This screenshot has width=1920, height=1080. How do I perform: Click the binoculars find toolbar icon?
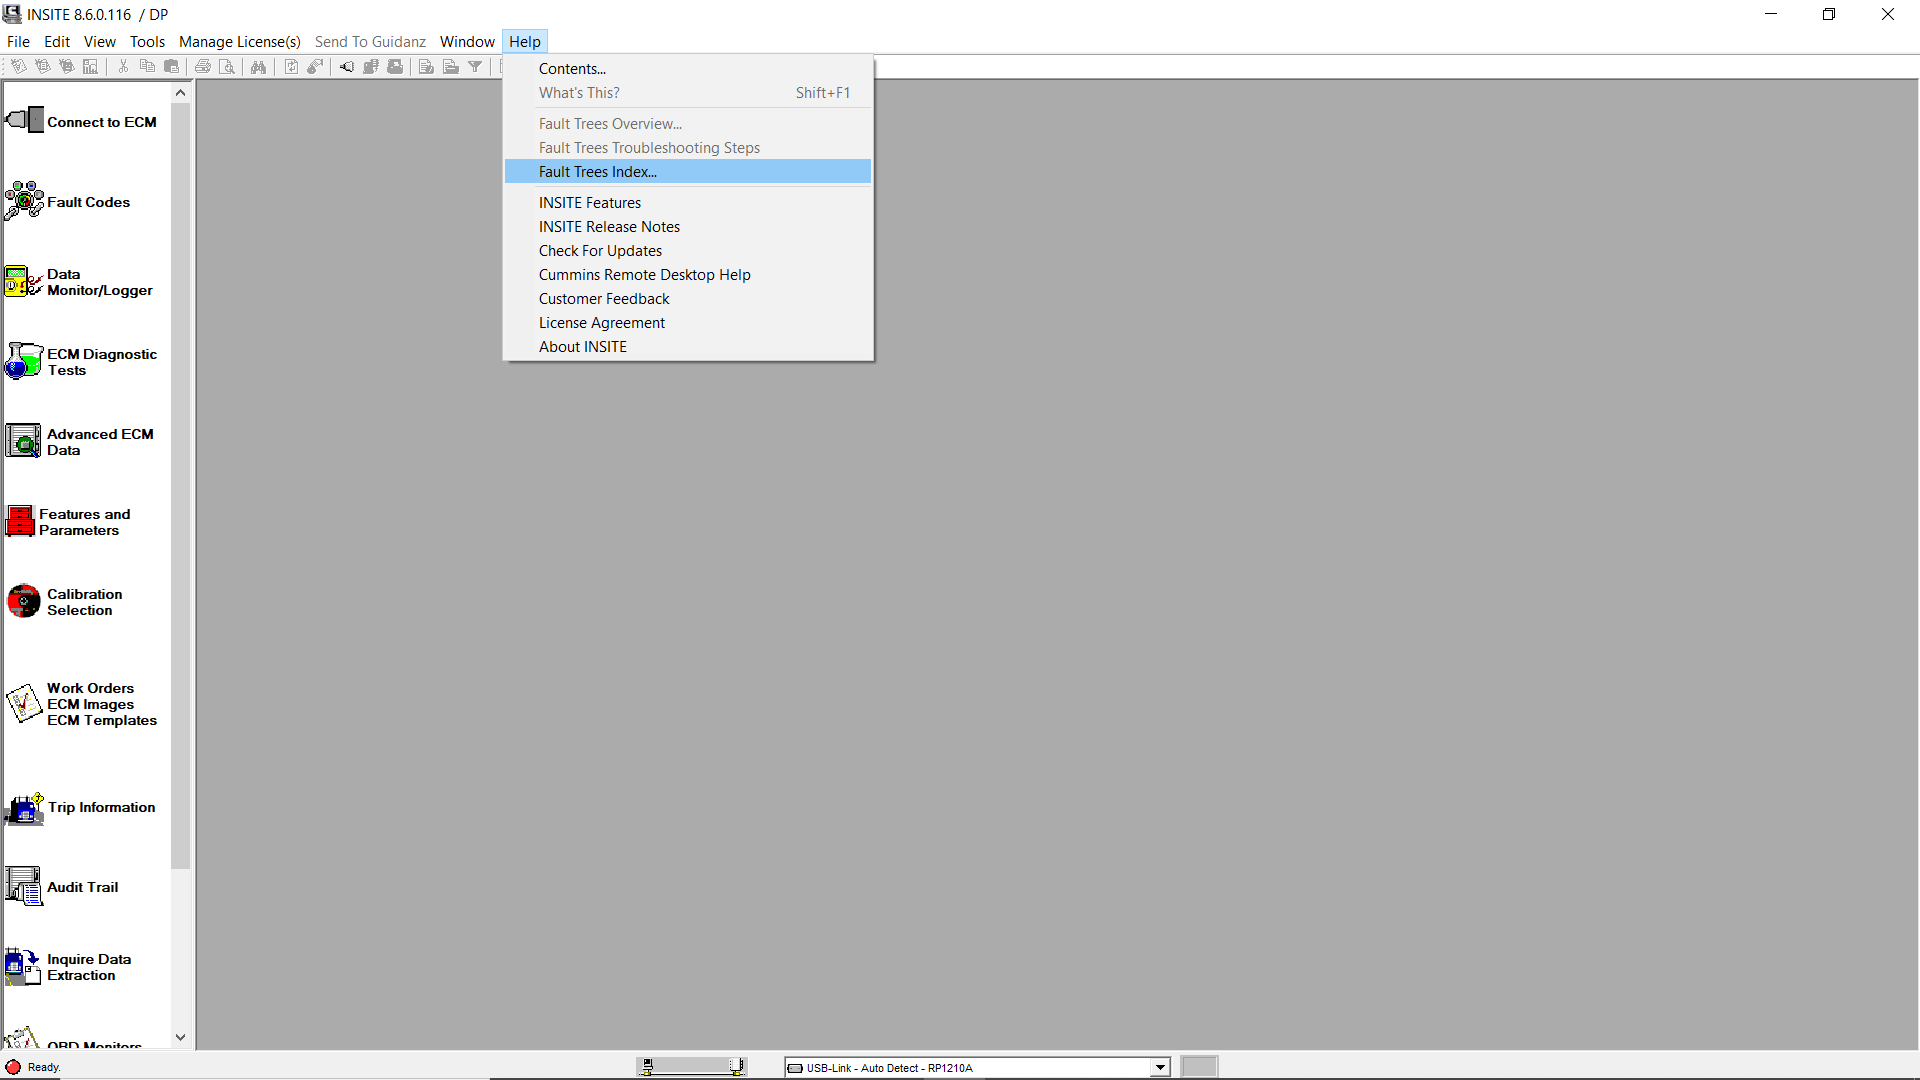click(258, 67)
